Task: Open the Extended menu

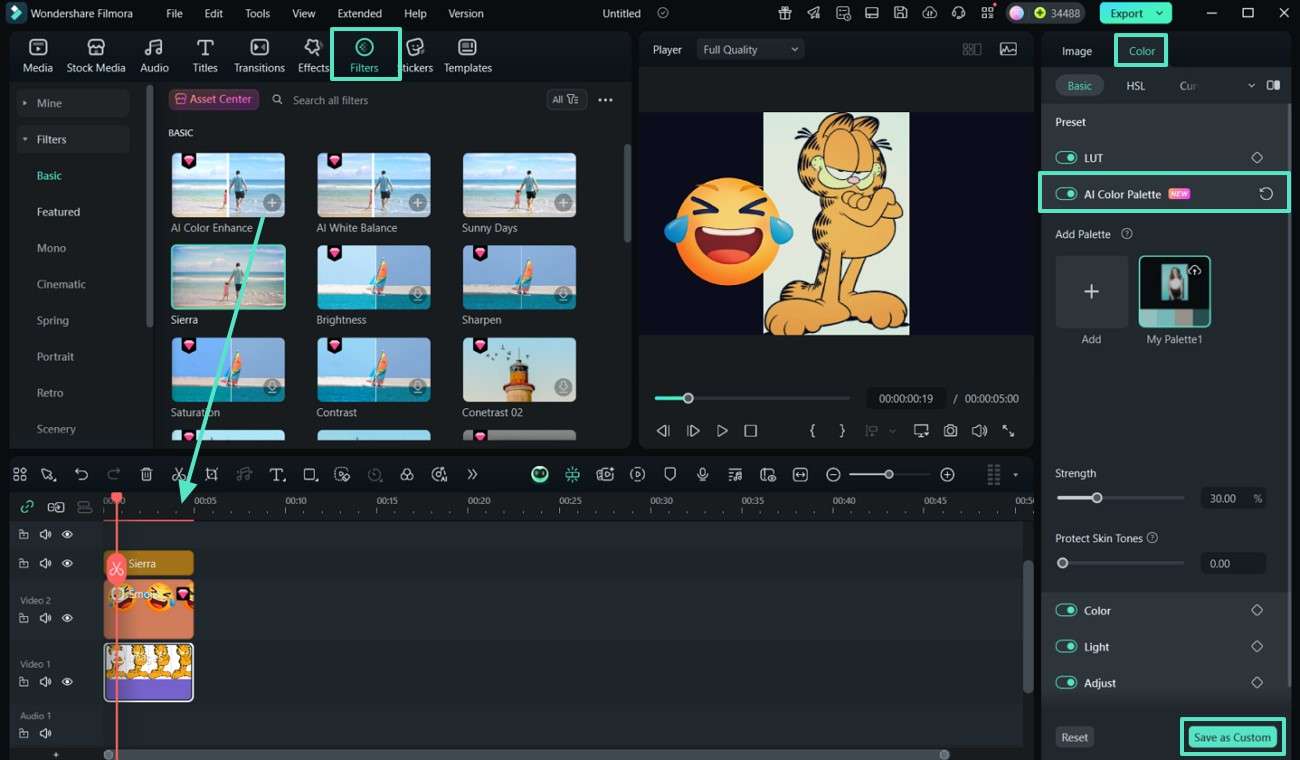Action: click(x=359, y=13)
